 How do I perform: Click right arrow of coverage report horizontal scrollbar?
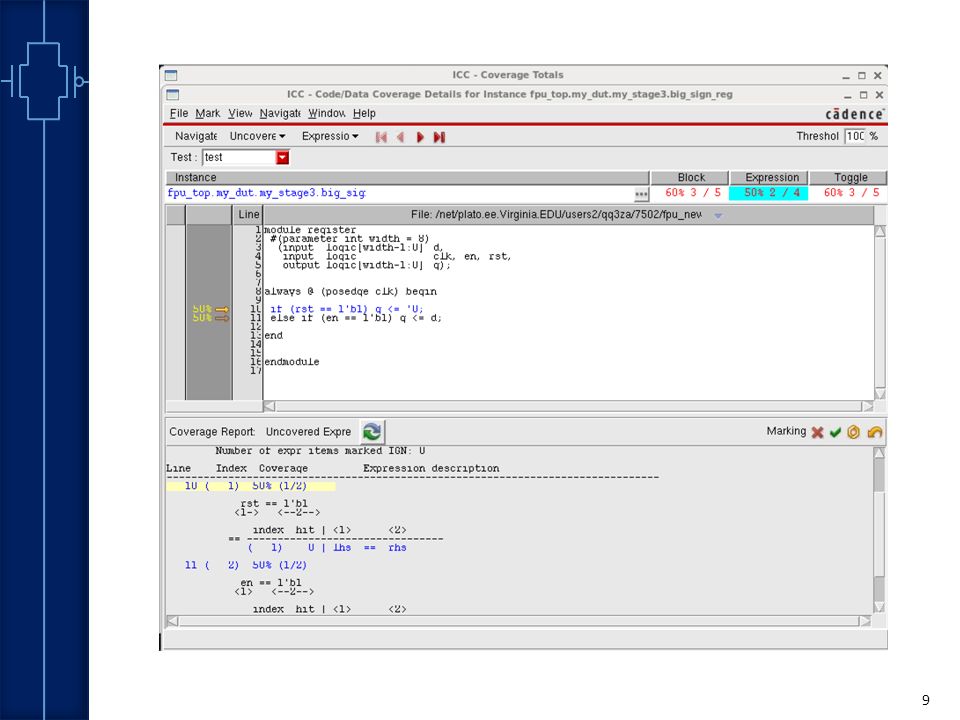tap(864, 621)
